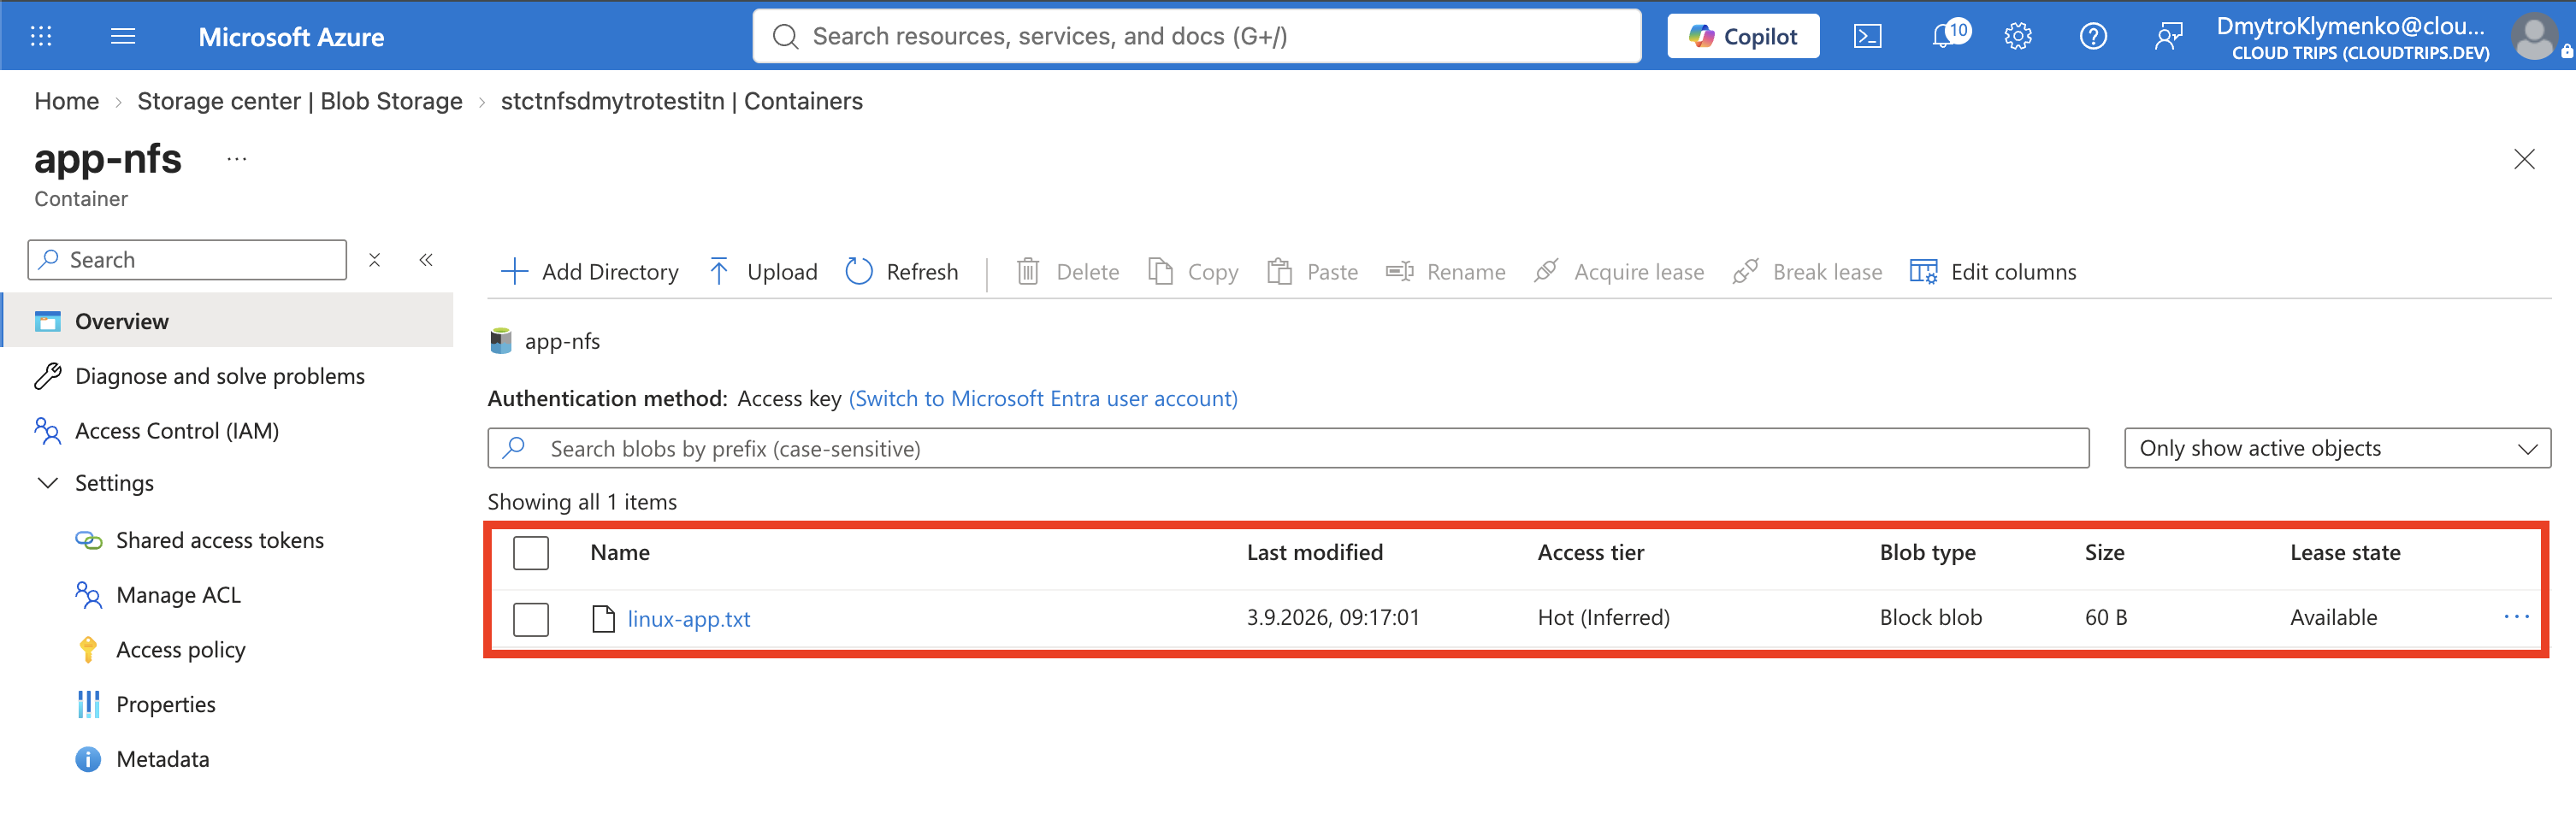Sort by the Access tier column header
Screen dimensions: 2576x831
[1590, 553]
